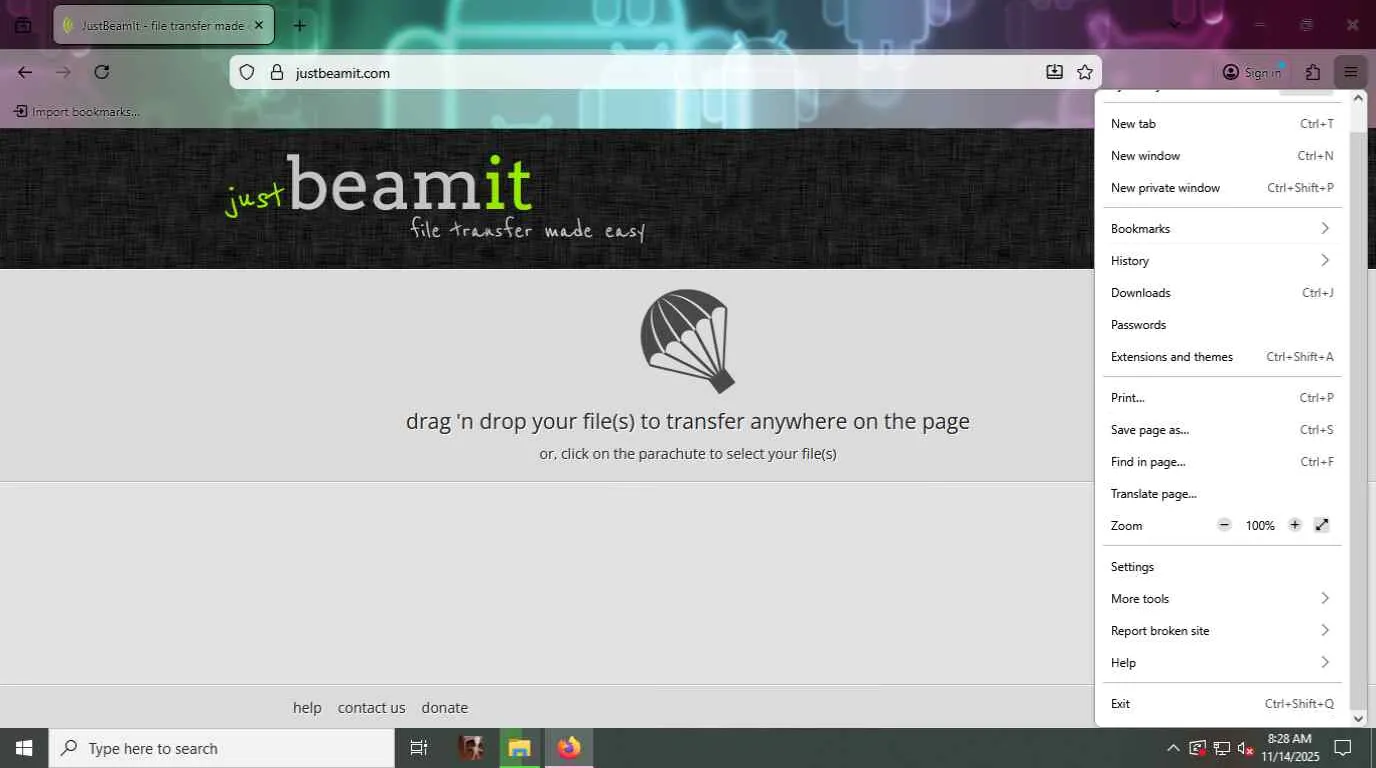Expand the Help submenu
This screenshot has width=1376, height=768.
coord(1222,663)
